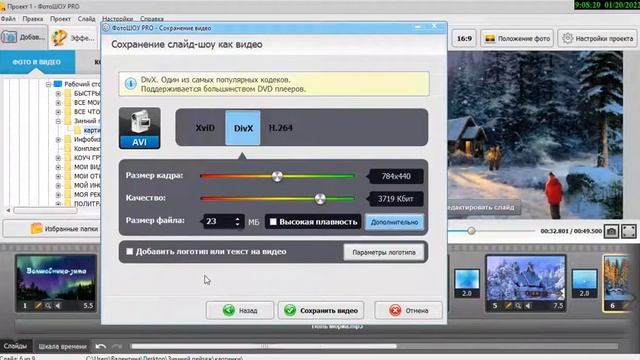This screenshot has height=360, width=640.
Task: Click the 784x440 frame size value
Action: click(396, 176)
